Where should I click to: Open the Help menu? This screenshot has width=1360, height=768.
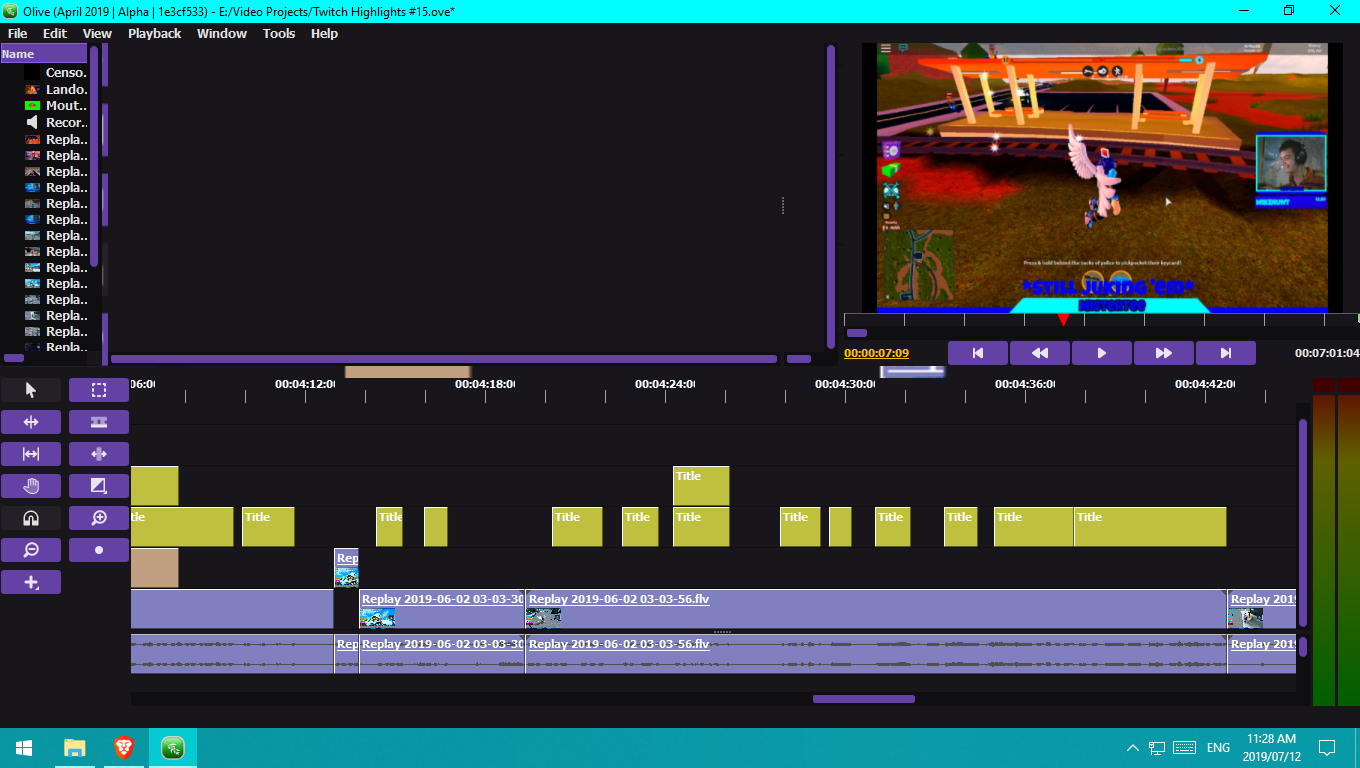click(x=325, y=33)
